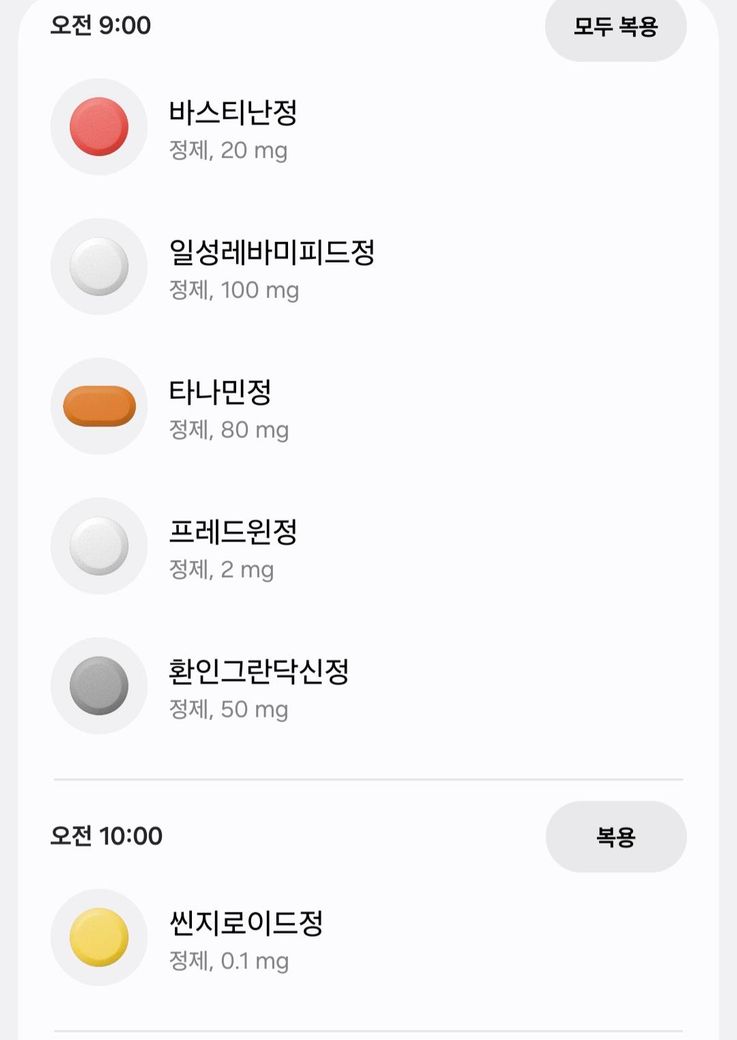Select the 타나민정 medication name
The image size is (737, 1040).
point(220,392)
